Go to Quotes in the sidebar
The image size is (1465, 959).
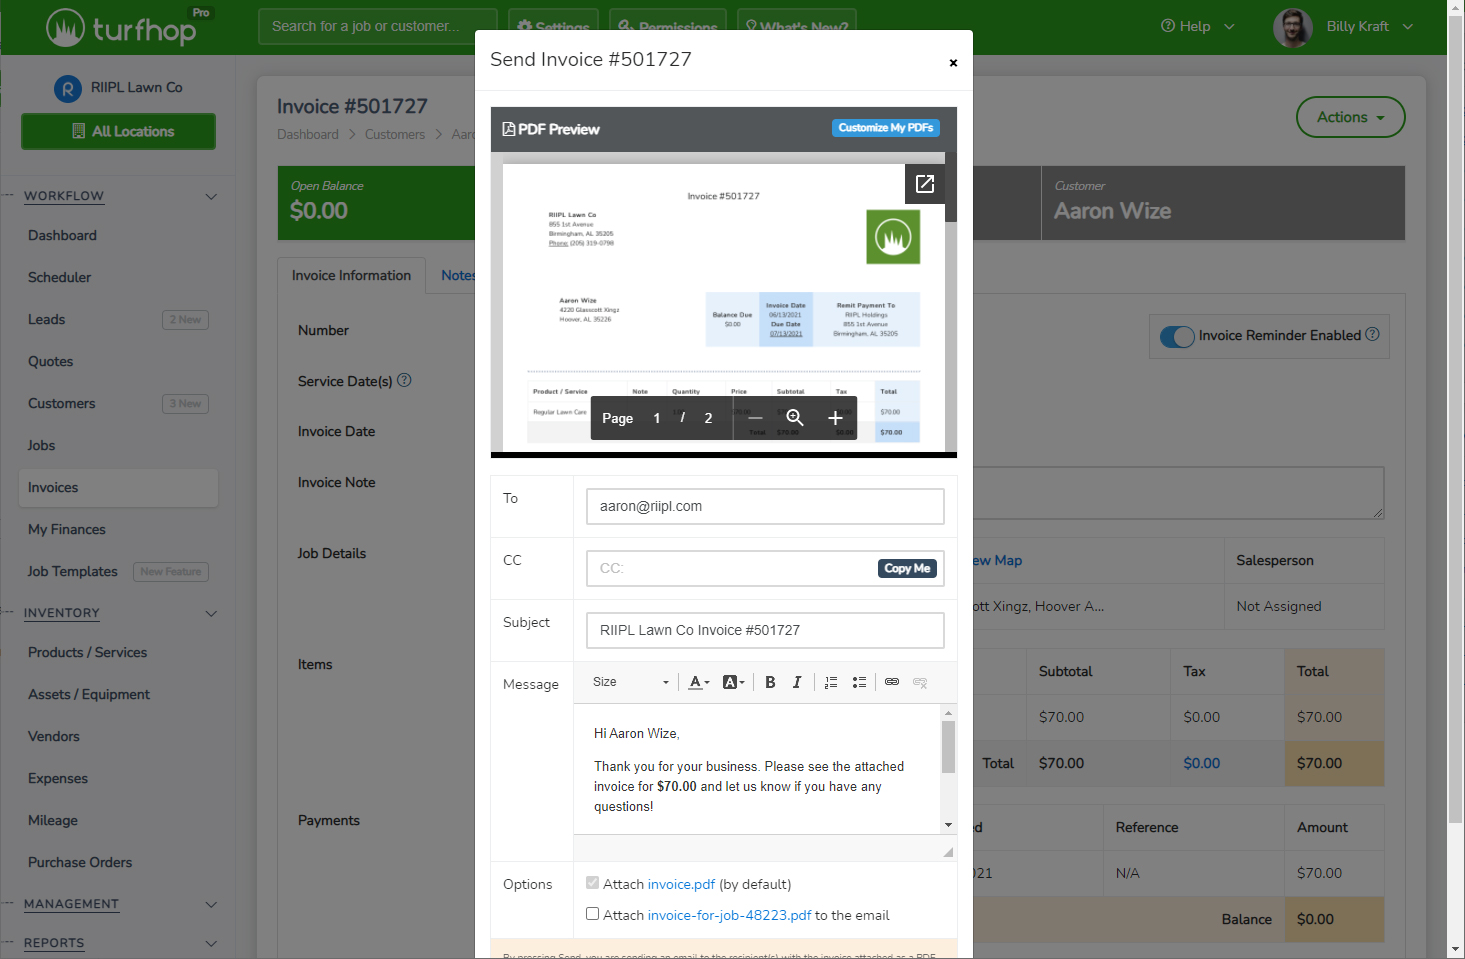(50, 361)
